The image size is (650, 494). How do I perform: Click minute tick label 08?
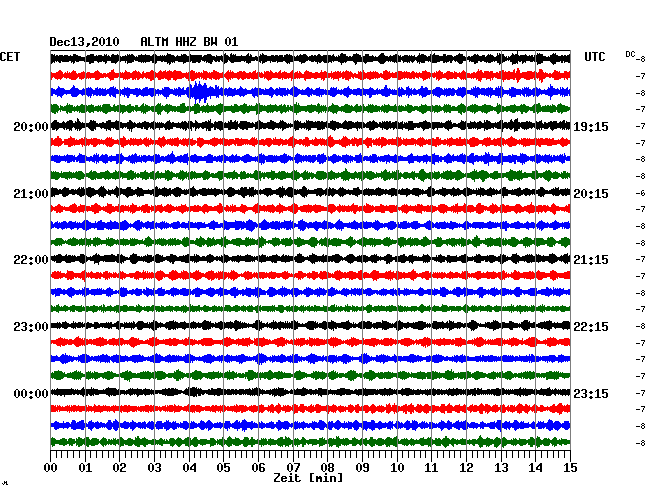327,468
